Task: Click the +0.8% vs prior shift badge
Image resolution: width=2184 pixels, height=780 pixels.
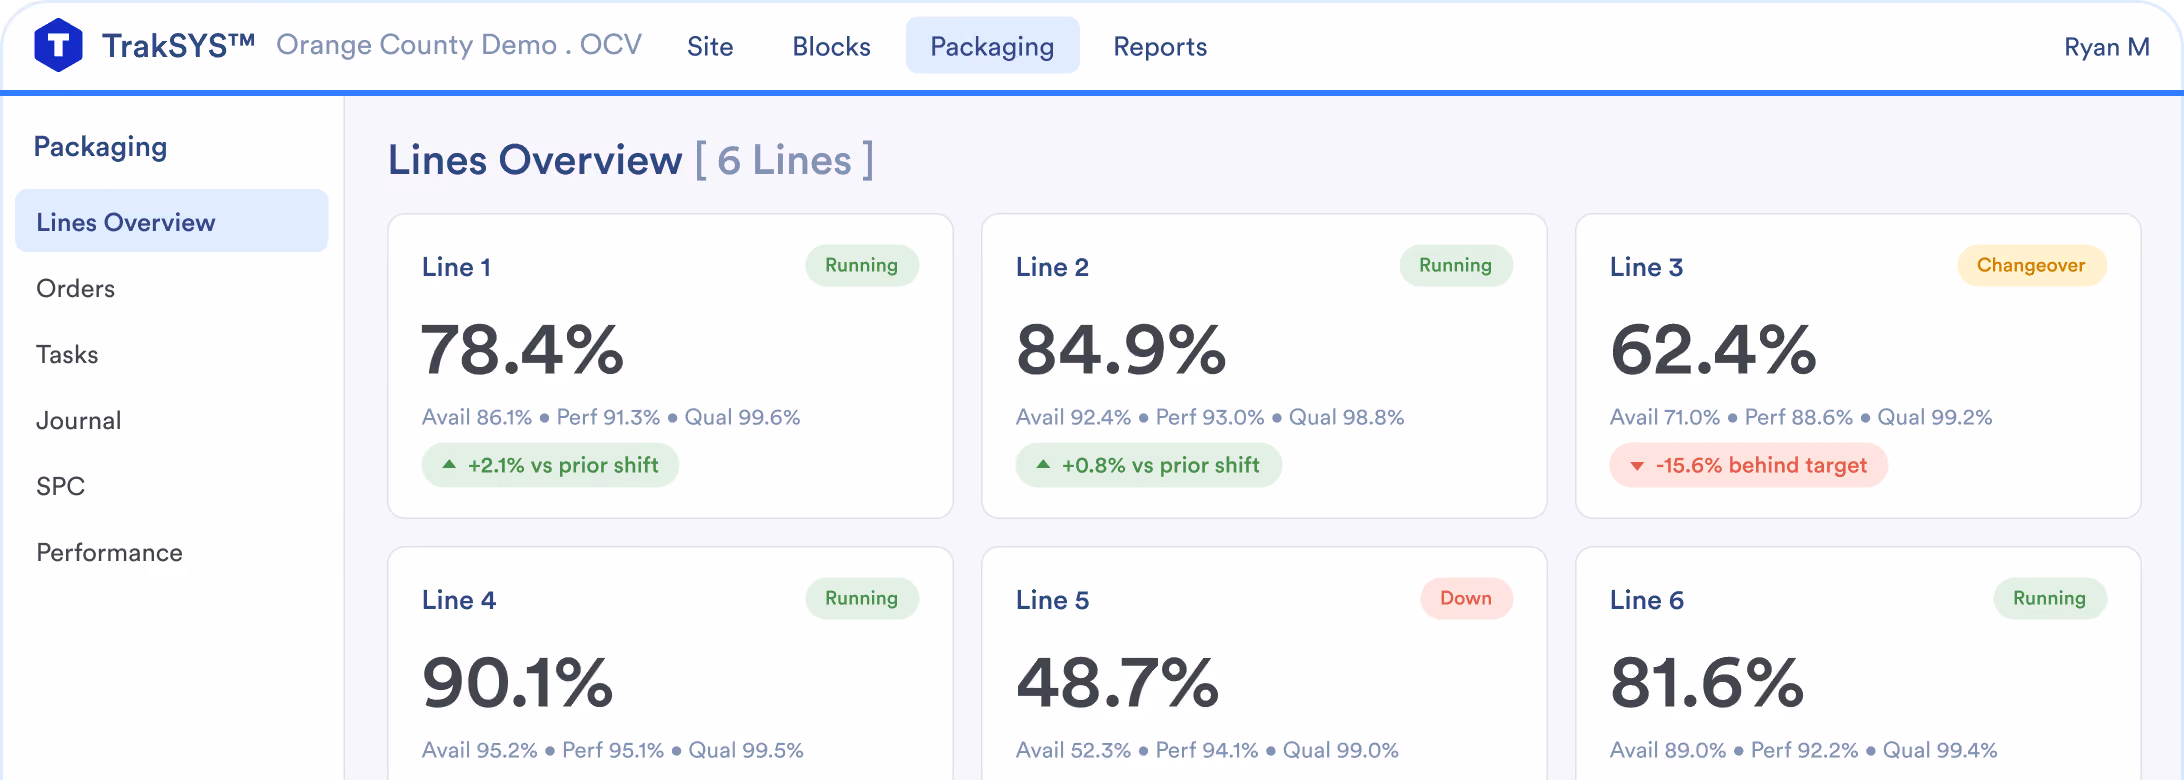Action: click(x=1148, y=465)
